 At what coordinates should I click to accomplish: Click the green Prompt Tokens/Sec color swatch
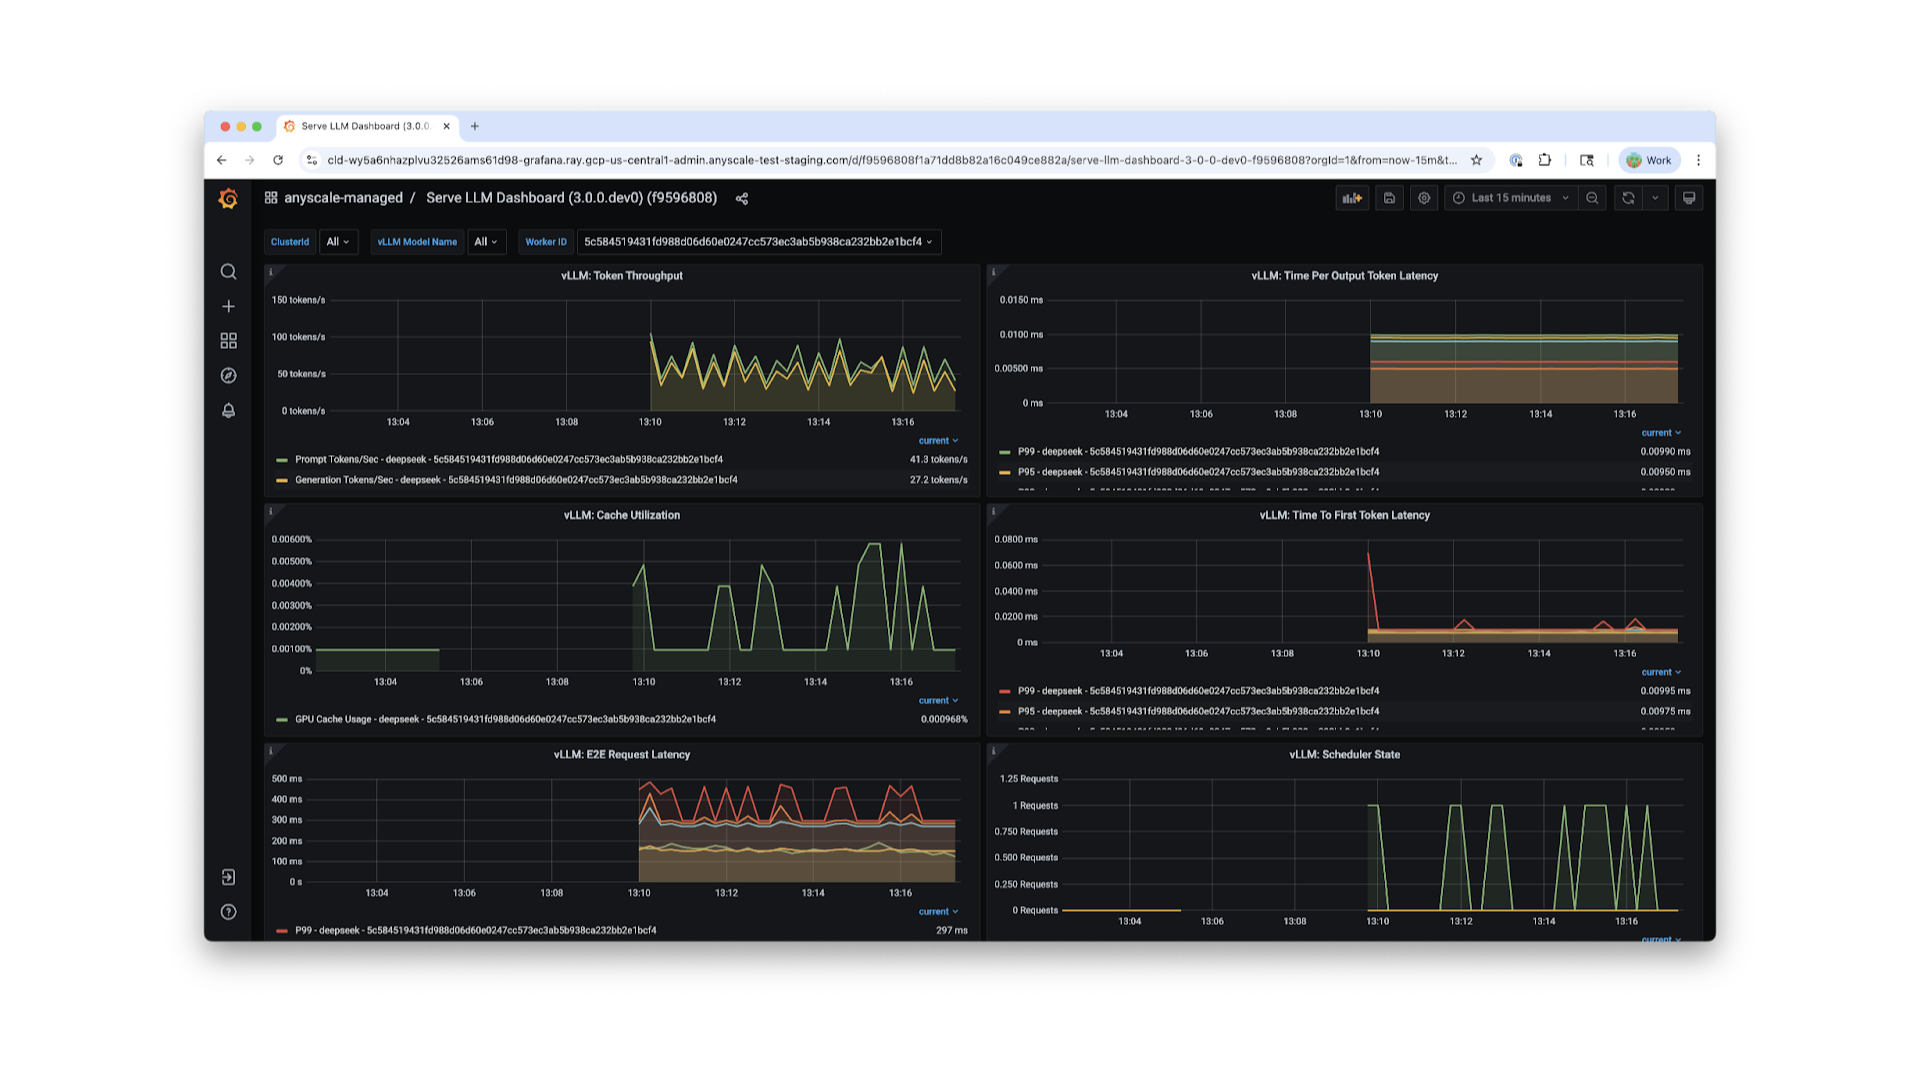pos(282,460)
